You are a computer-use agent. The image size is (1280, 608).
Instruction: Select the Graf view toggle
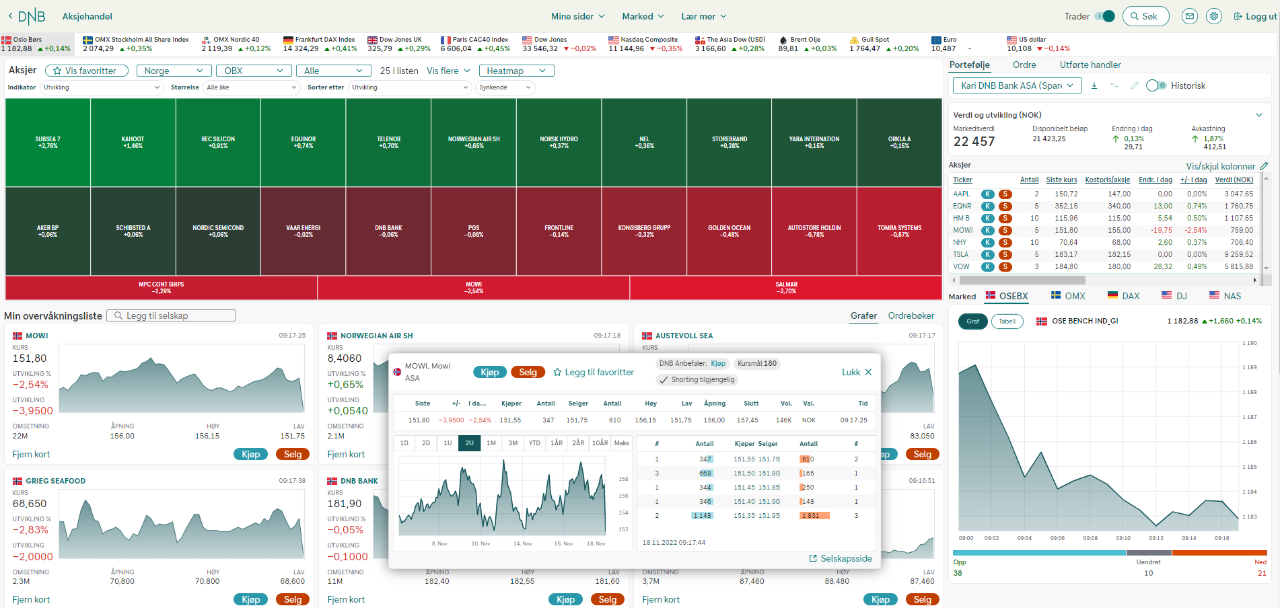point(972,321)
